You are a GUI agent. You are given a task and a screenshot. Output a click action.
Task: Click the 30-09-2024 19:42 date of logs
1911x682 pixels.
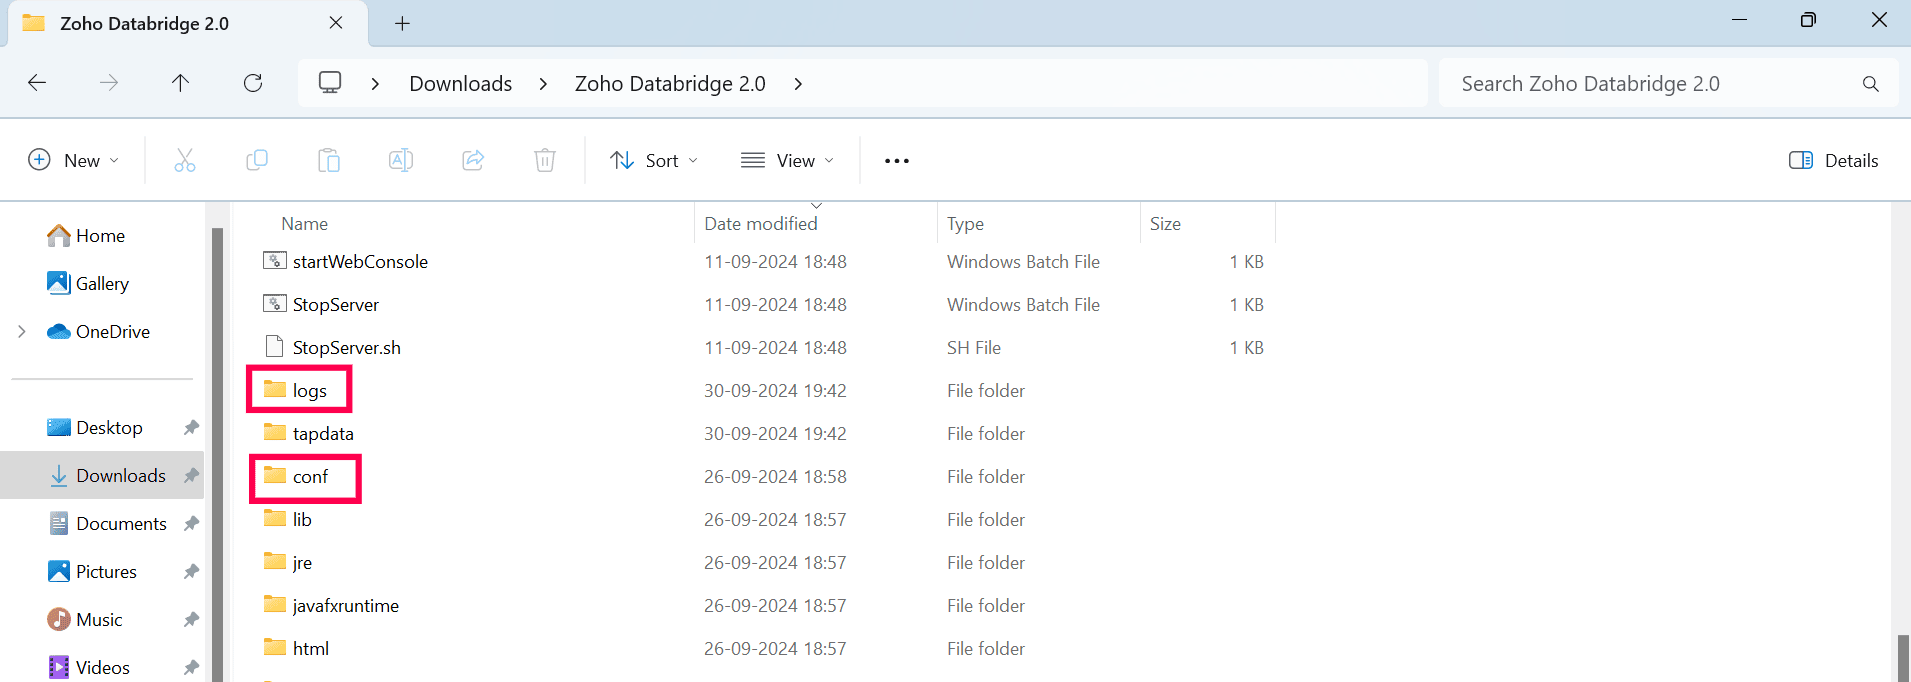coord(775,390)
